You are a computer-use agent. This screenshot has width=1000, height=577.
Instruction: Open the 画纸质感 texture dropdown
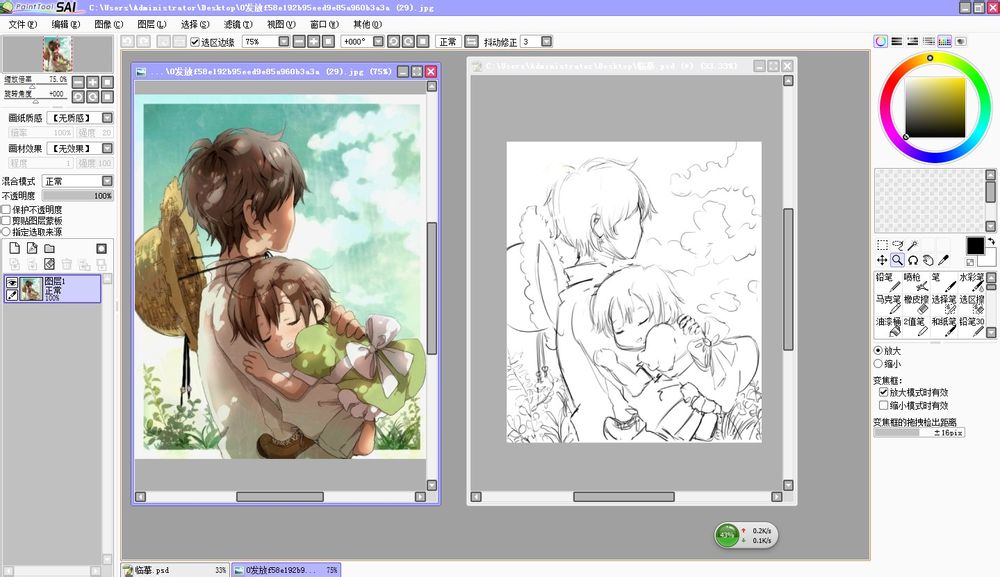click(x=107, y=118)
